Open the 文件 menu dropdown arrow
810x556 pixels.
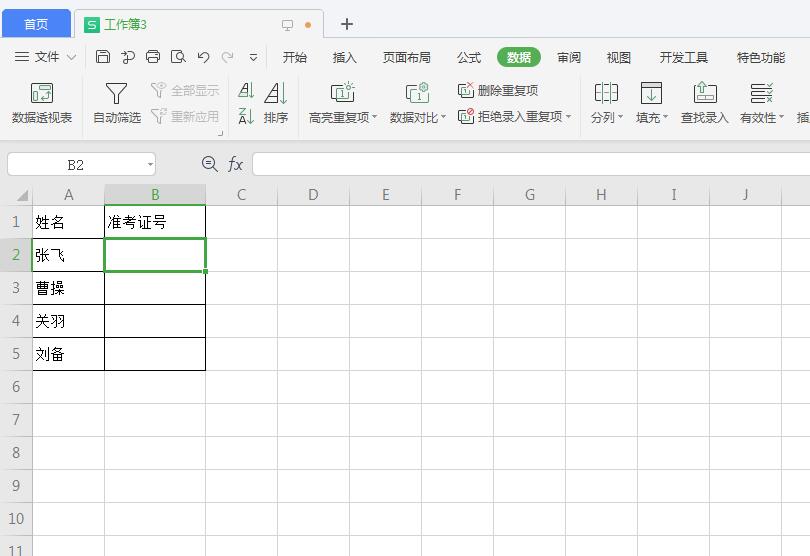(72, 57)
